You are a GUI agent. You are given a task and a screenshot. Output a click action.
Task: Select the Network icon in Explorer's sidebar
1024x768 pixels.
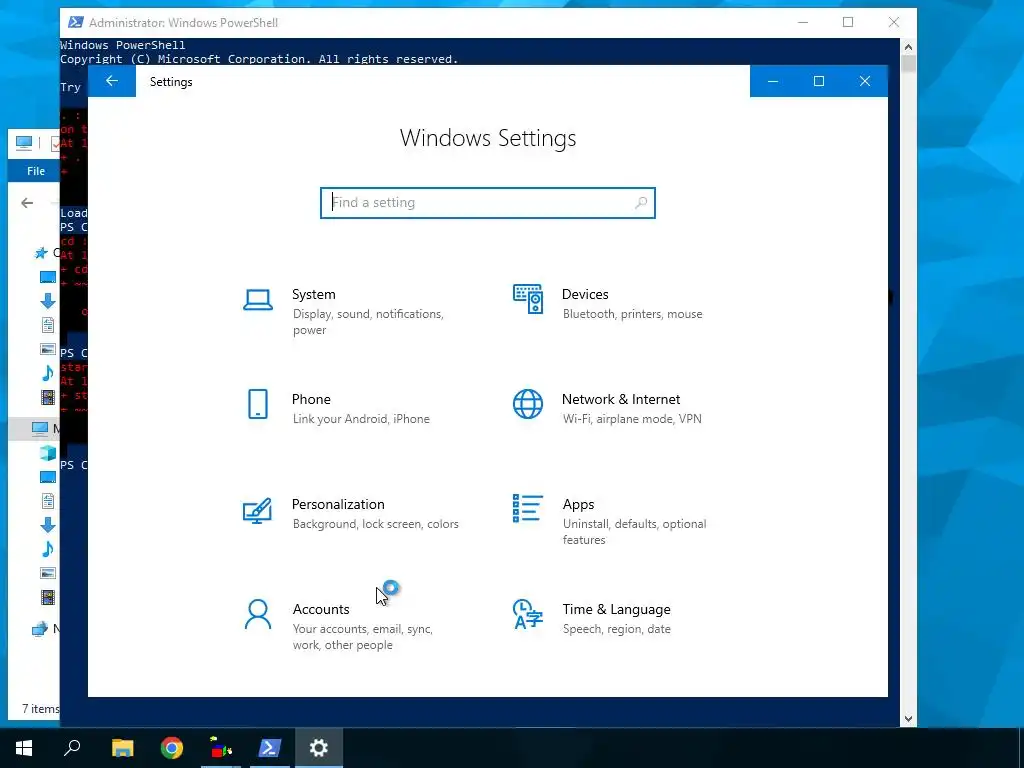pyautogui.click(x=40, y=628)
